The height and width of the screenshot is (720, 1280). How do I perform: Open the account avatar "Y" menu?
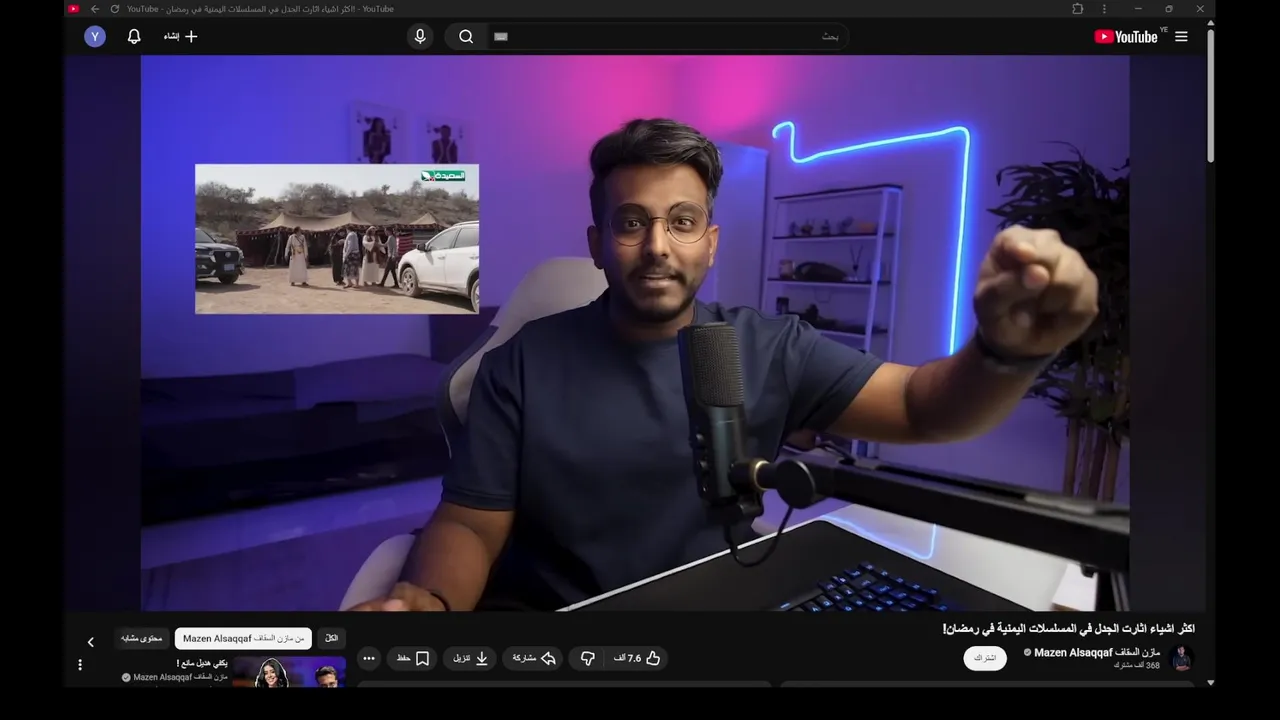pyautogui.click(x=95, y=37)
